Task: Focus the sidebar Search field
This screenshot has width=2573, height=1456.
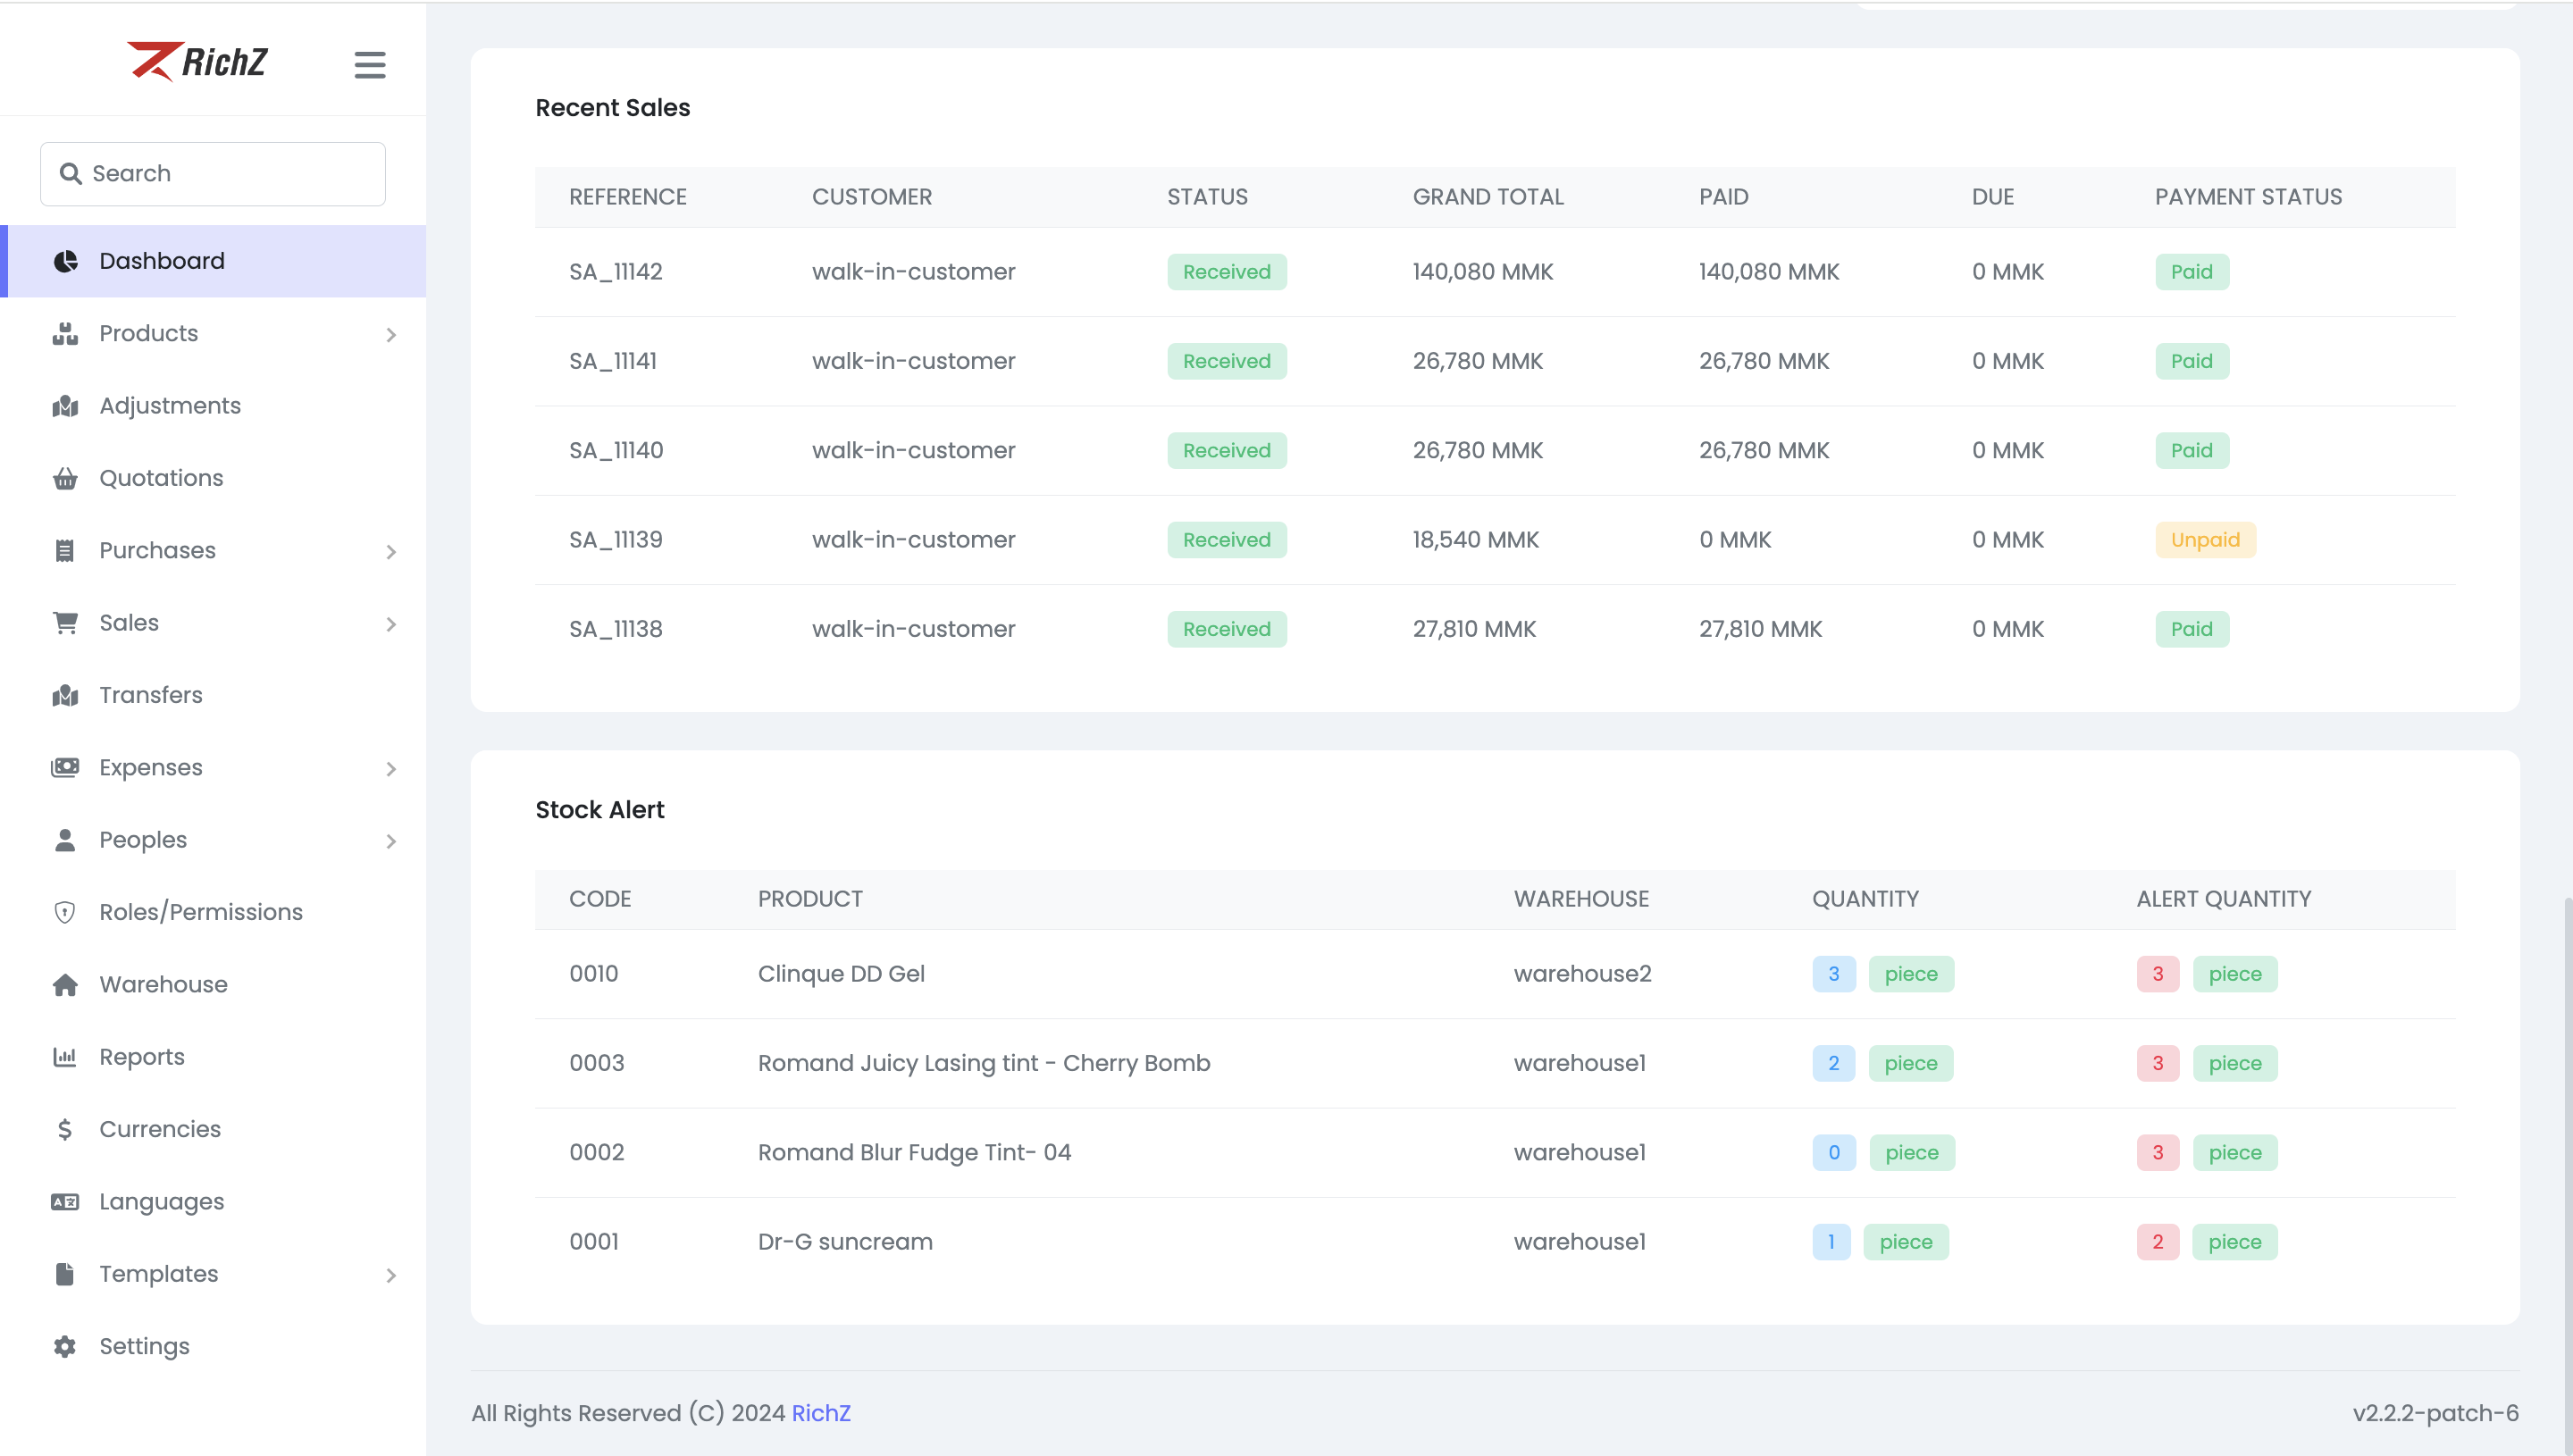Action: pos(213,174)
